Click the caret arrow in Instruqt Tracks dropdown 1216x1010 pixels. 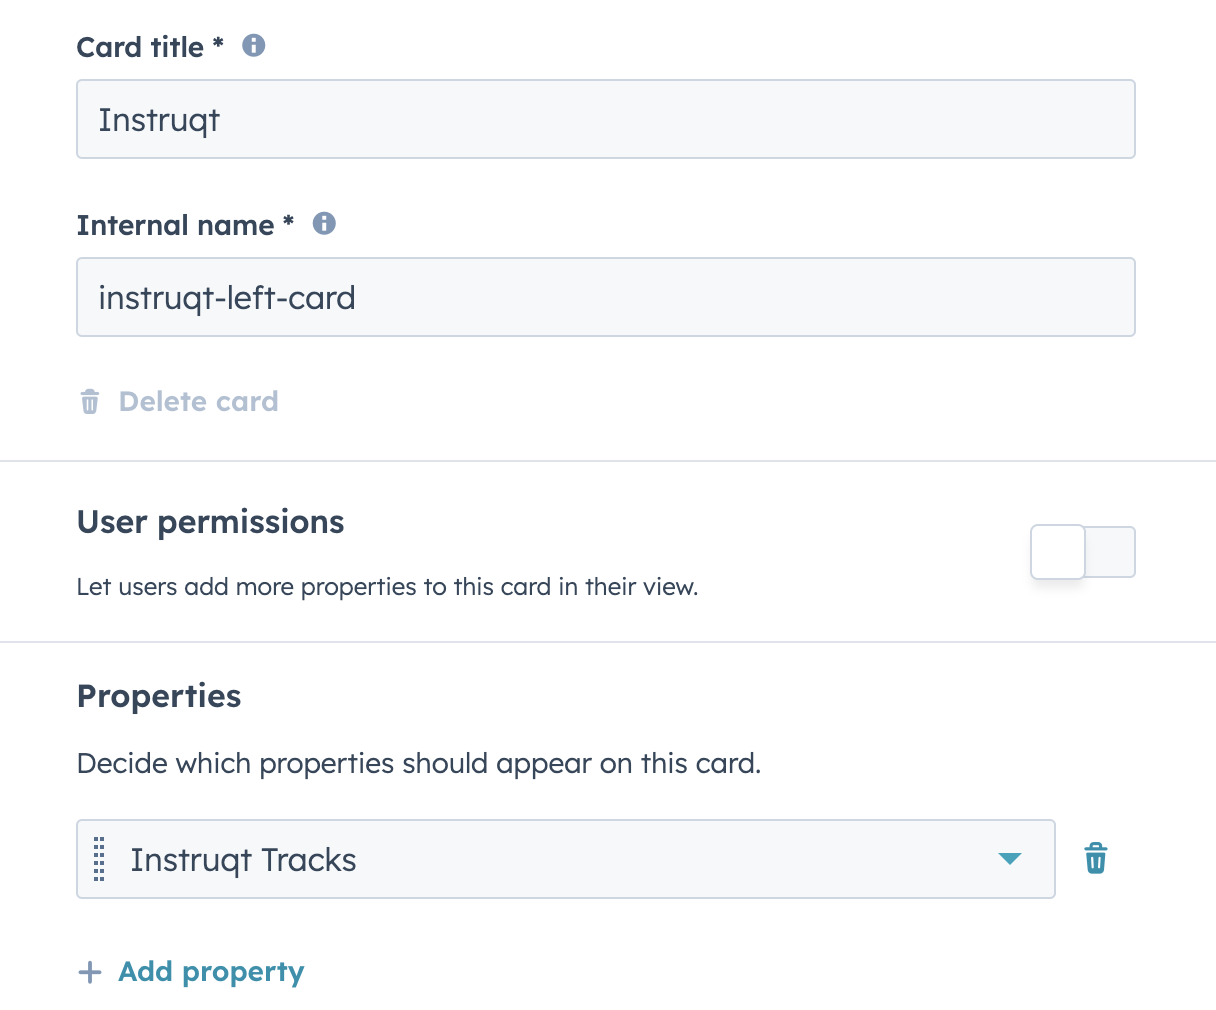click(1010, 859)
